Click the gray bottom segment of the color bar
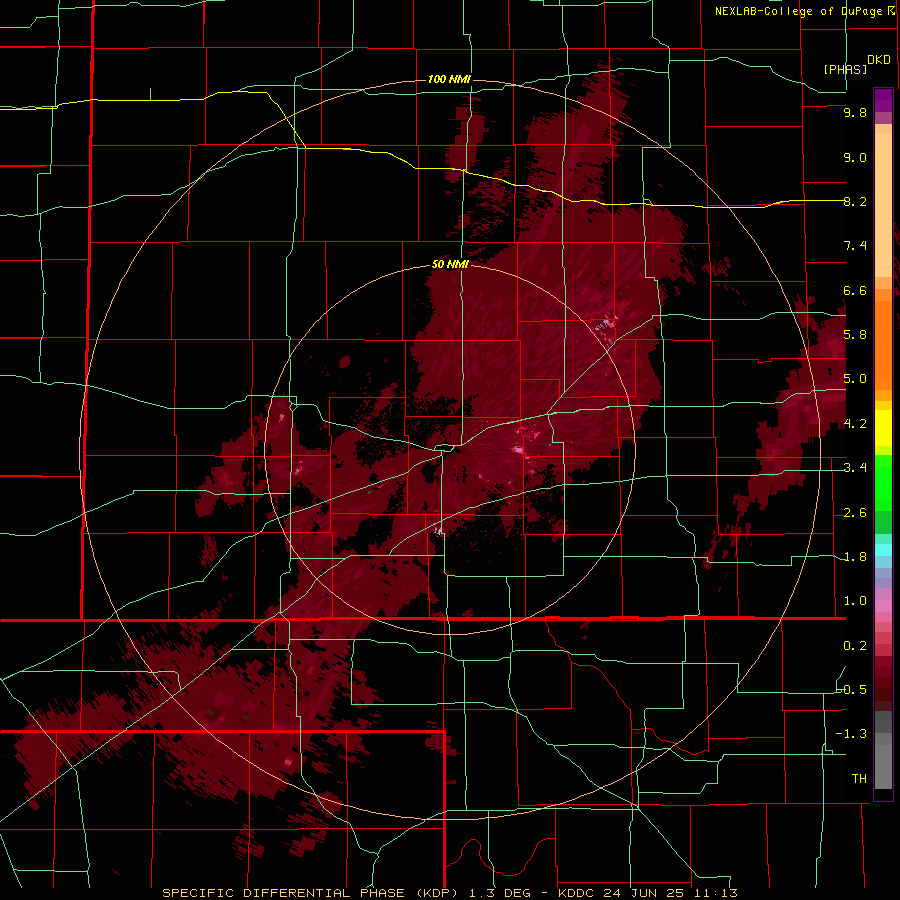This screenshot has height=900, width=900. click(x=883, y=761)
